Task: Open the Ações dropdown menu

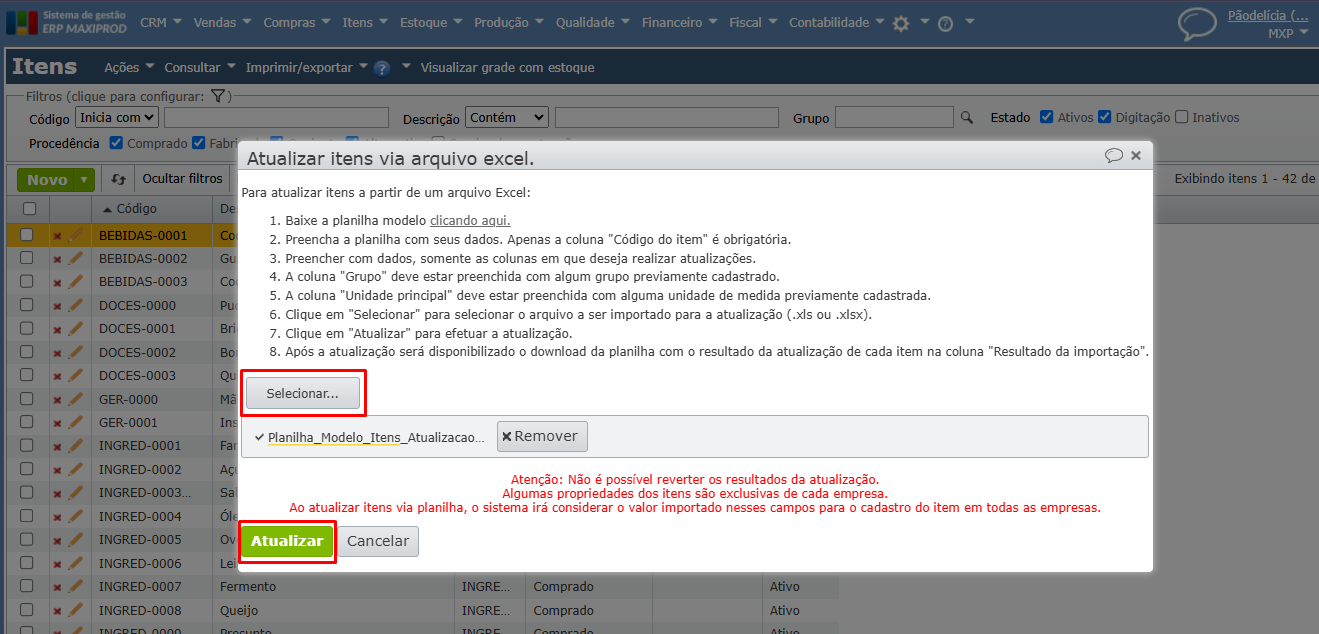Action: click(x=129, y=68)
